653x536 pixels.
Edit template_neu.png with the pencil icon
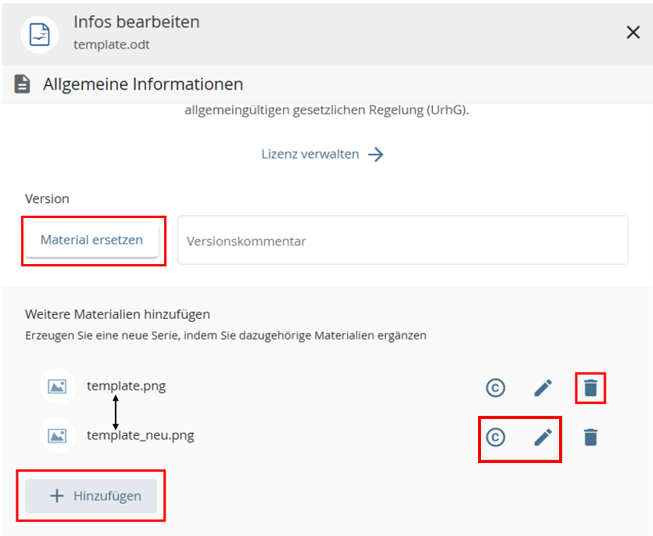[543, 437]
